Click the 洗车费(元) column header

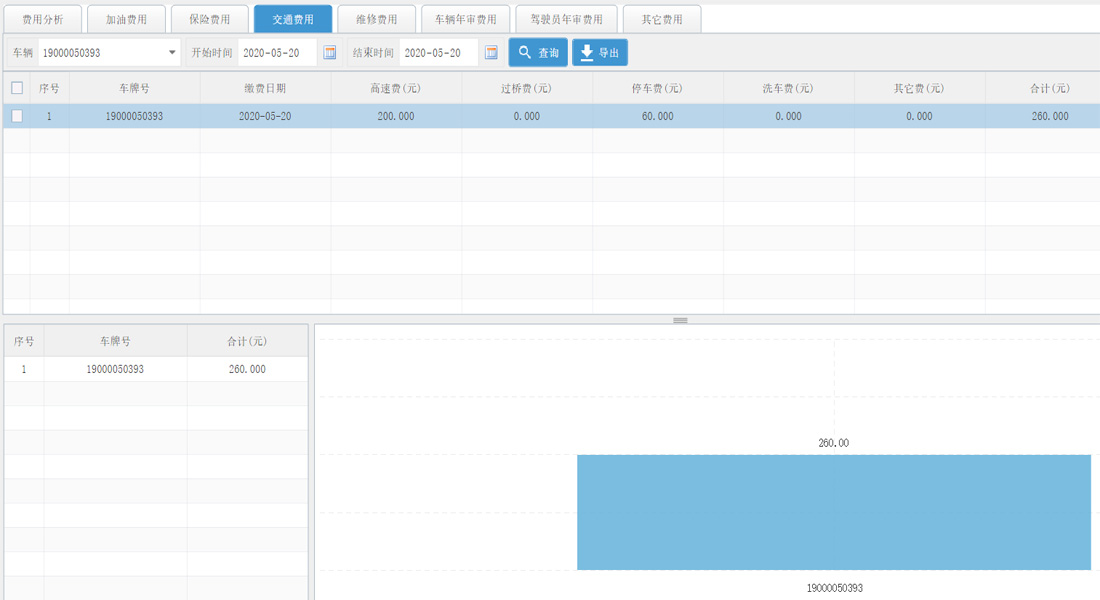(789, 88)
